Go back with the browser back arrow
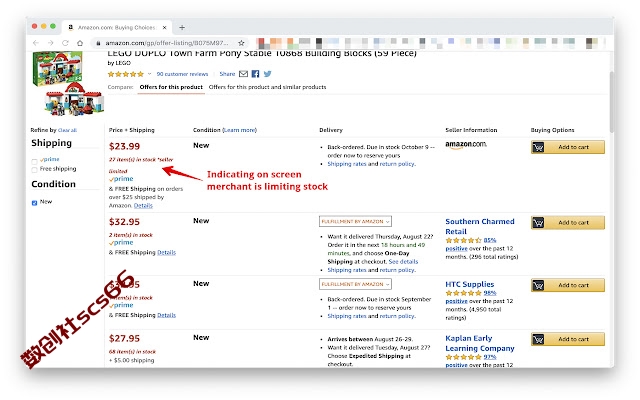This screenshot has width=640, height=400. point(36,43)
